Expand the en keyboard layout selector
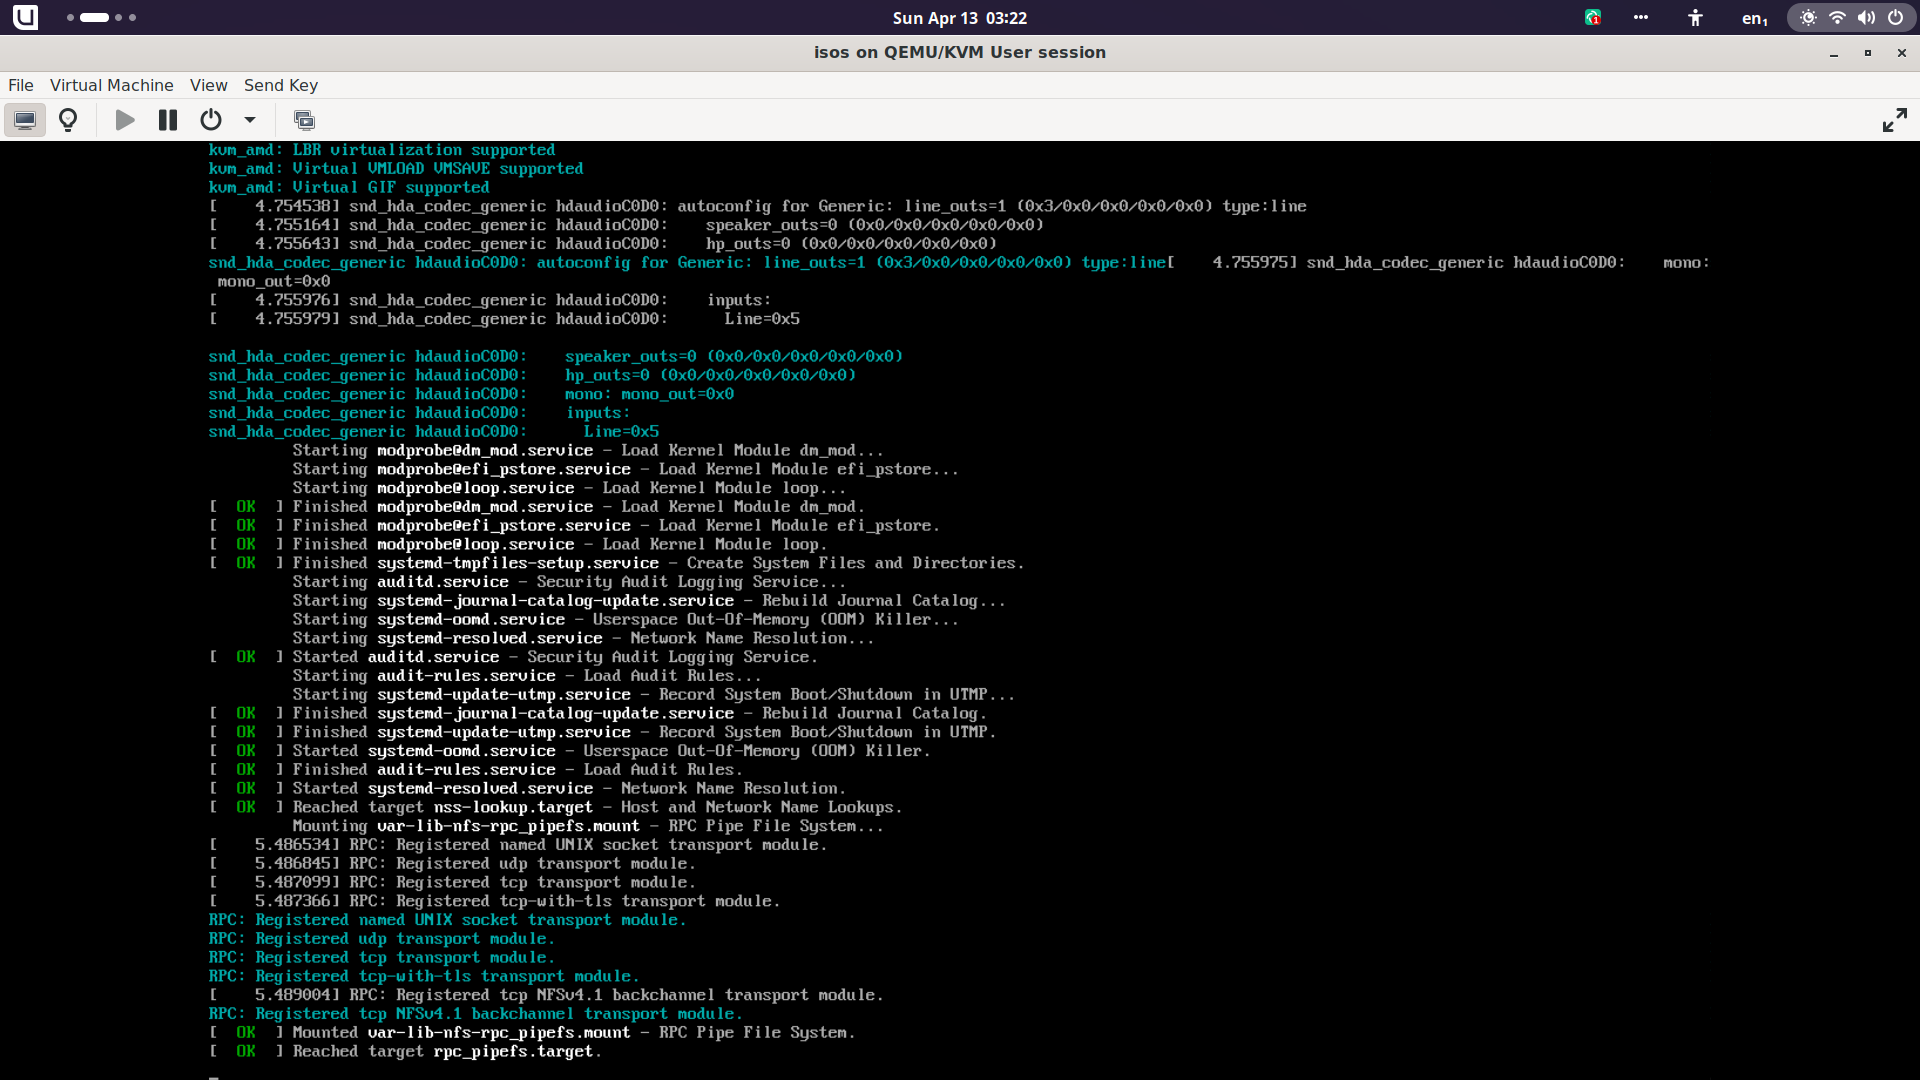Image resolution: width=1920 pixels, height=1080 pixels. 1754,18
